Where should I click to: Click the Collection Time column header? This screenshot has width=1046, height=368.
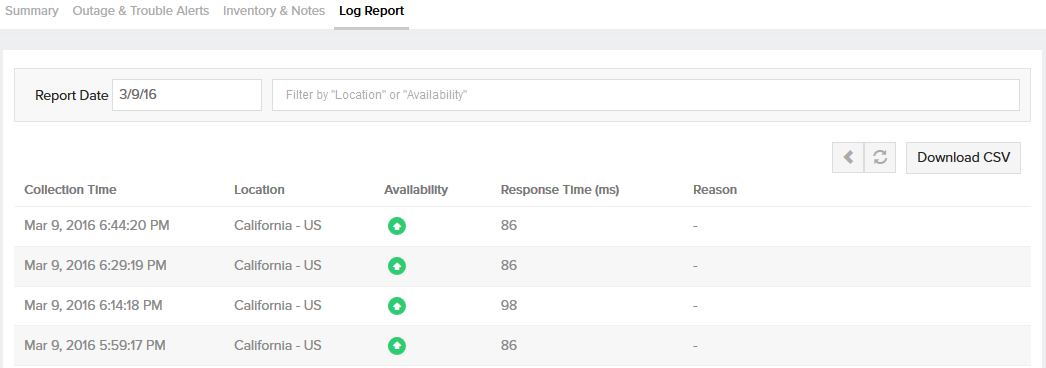[71, 189]
